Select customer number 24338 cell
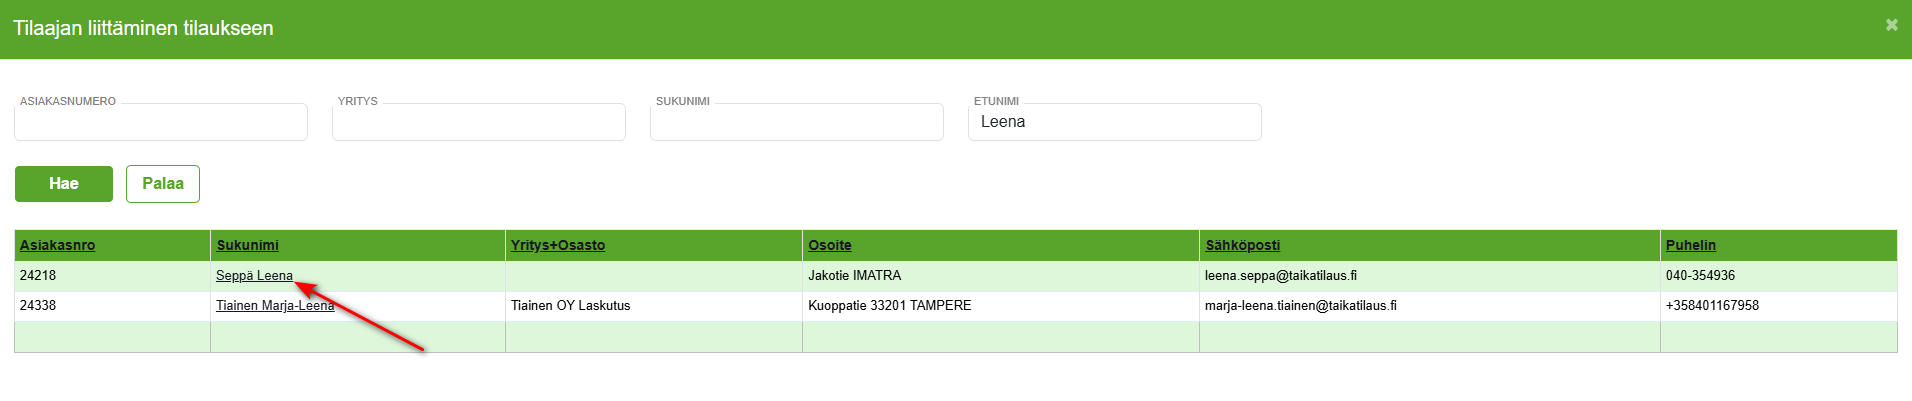Image resolution: width=1912 pixels, height=401 pixels. coord(38,306)
